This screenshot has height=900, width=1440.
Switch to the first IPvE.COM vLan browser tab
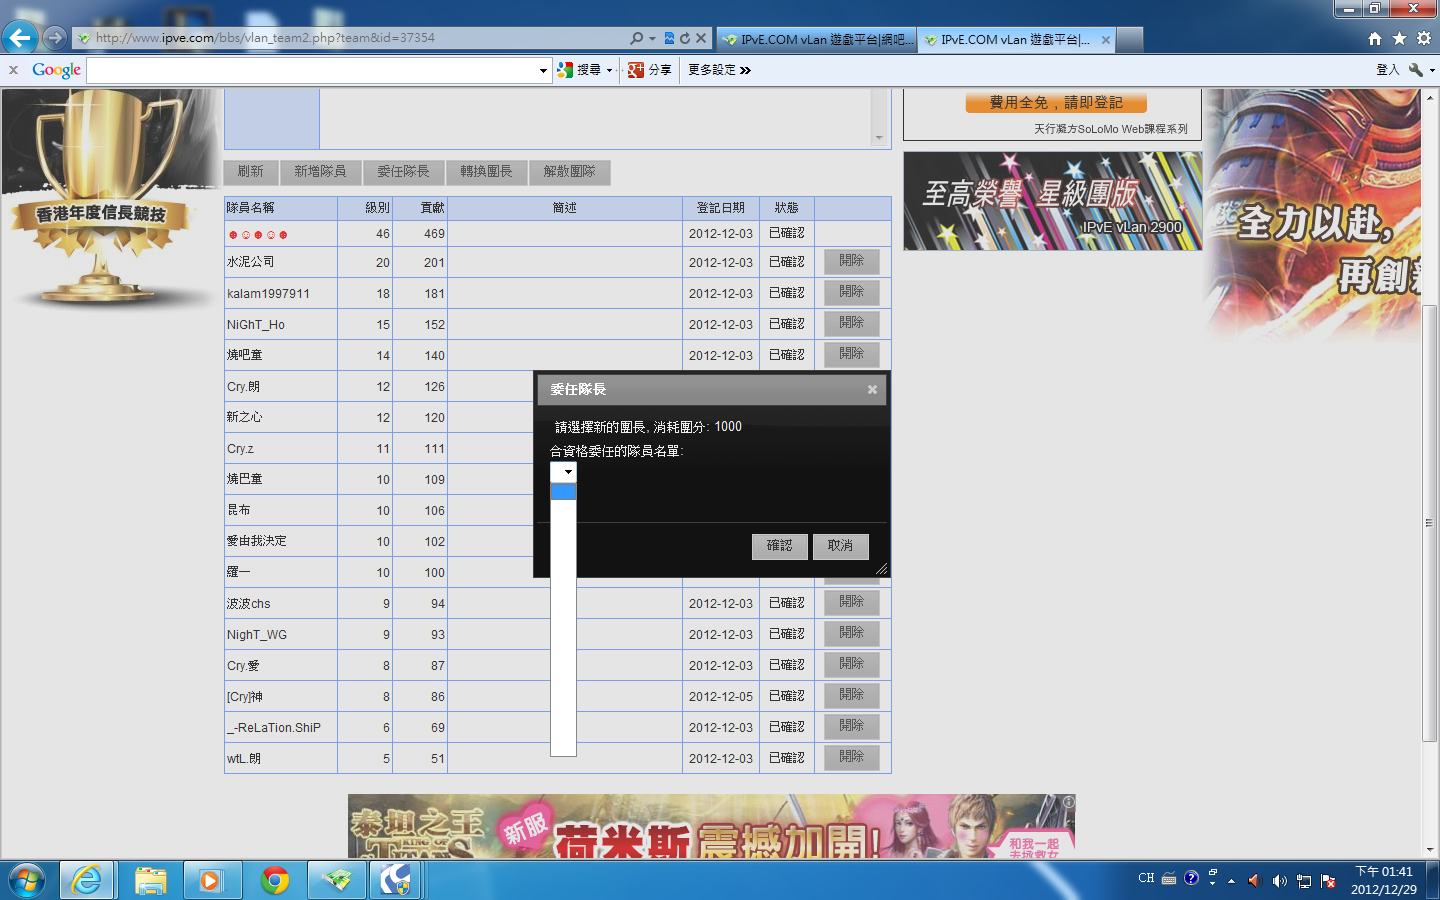pyautogui.click(x=816, y=40)
